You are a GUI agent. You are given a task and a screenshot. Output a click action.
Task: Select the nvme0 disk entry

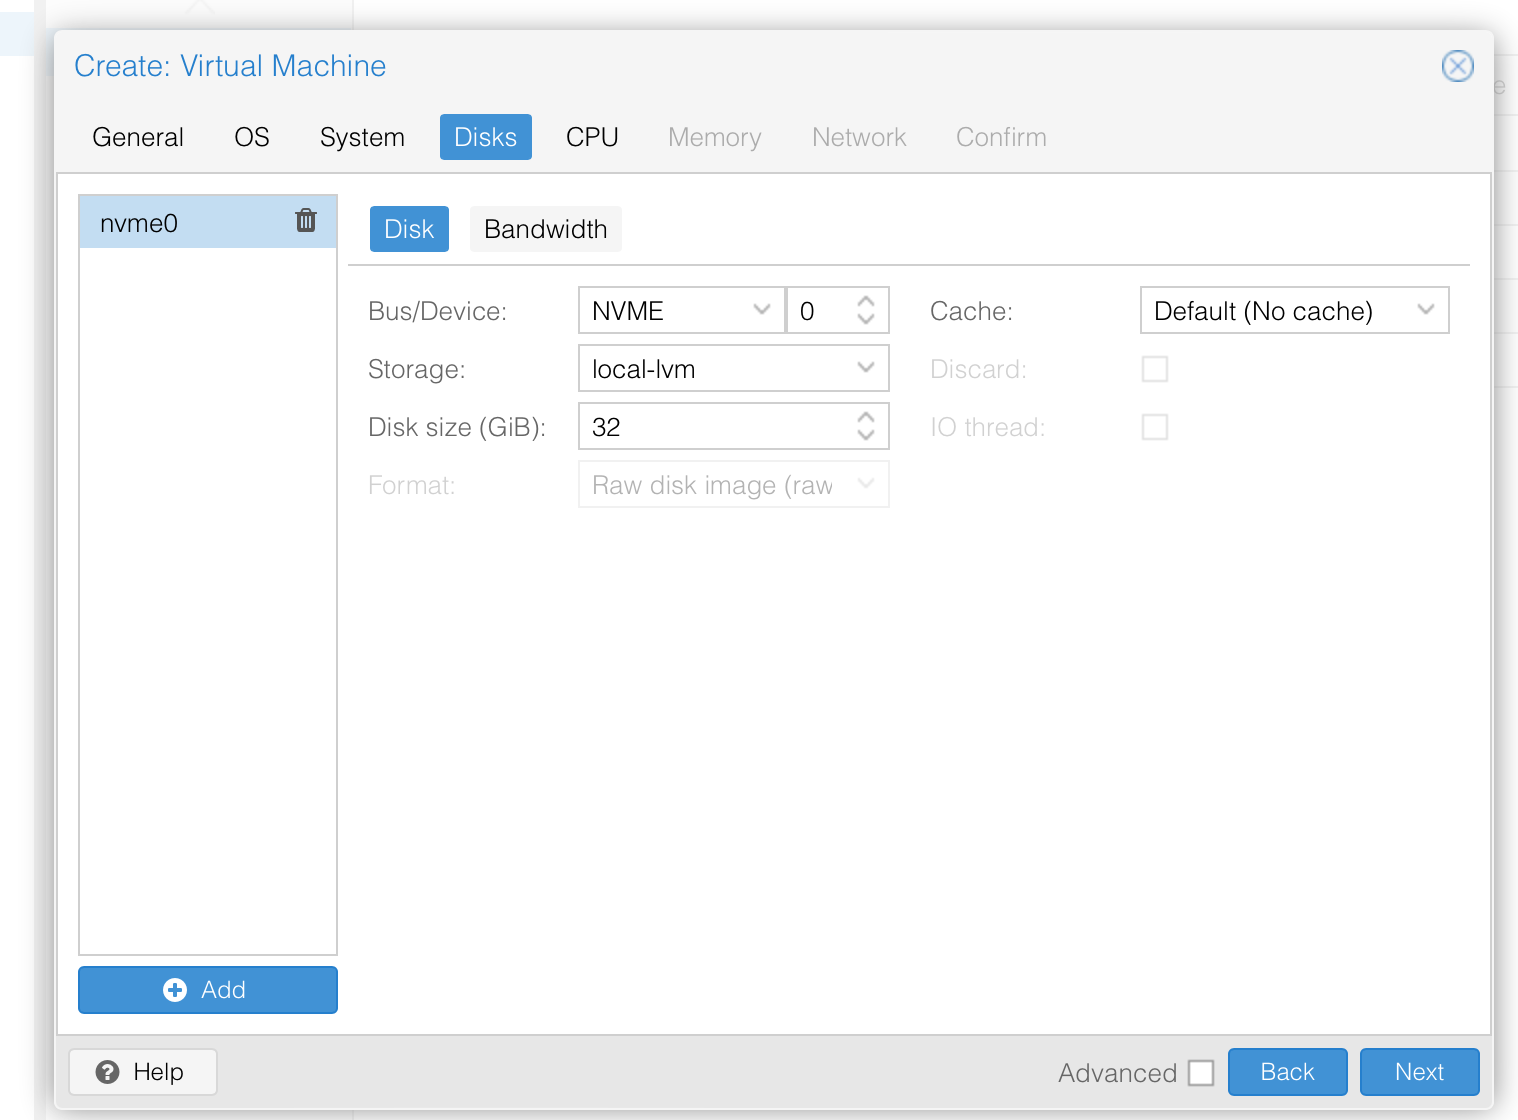tap(208, 222)
